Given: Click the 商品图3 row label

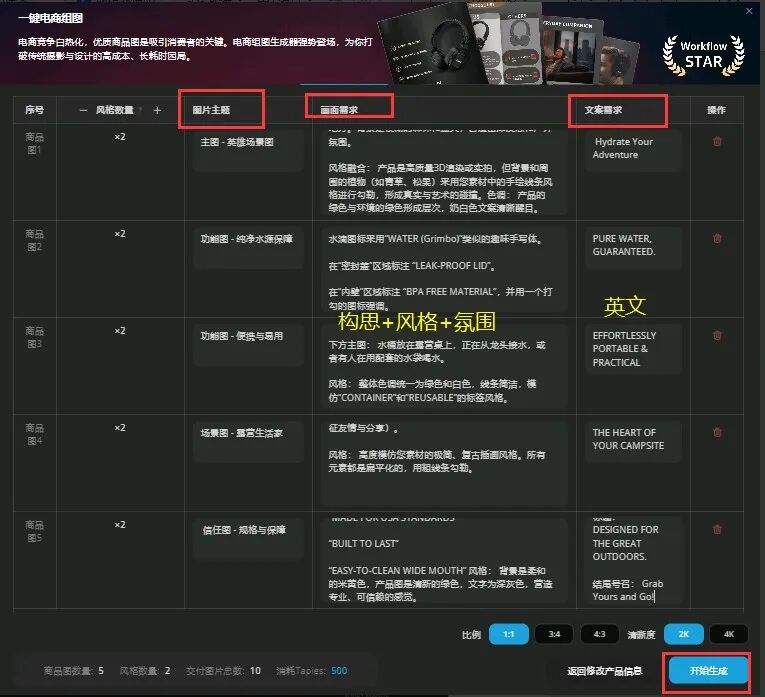Looking at the screenshot, I should pyautogui.click(x=34, y=338).
